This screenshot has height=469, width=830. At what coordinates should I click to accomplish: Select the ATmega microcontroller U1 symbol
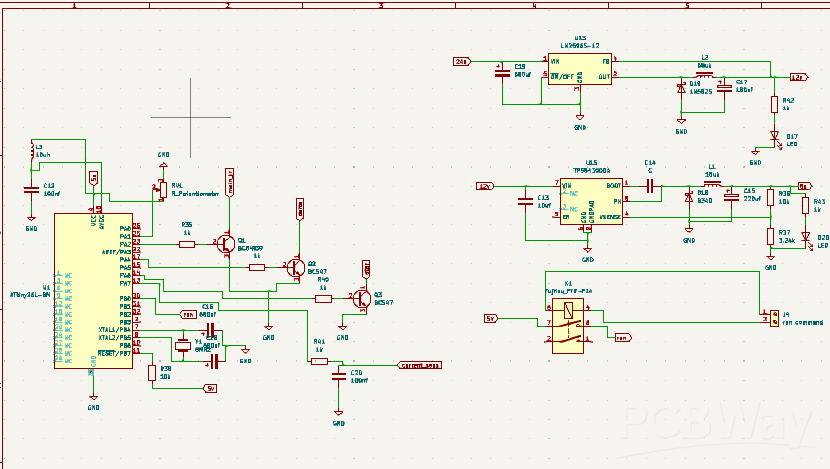pos(92,290)
